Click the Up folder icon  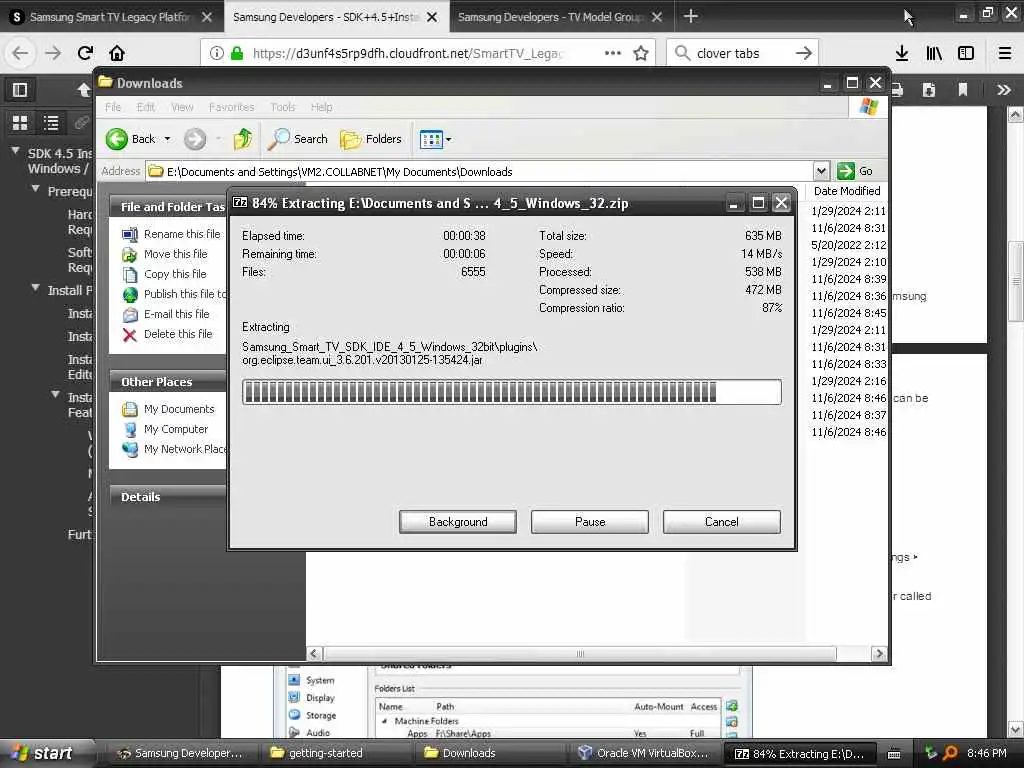tap(243, 138)
